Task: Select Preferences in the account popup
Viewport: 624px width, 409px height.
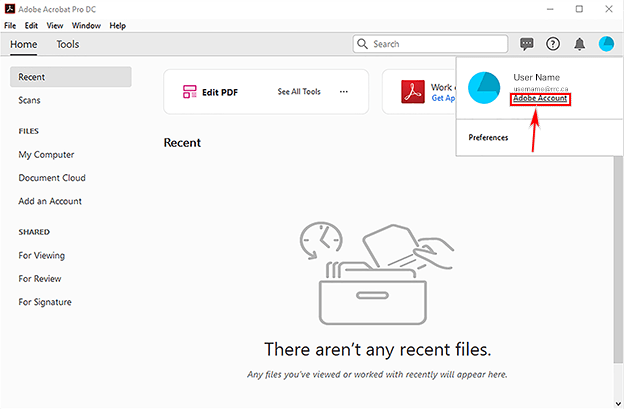Action: (488, 137)
